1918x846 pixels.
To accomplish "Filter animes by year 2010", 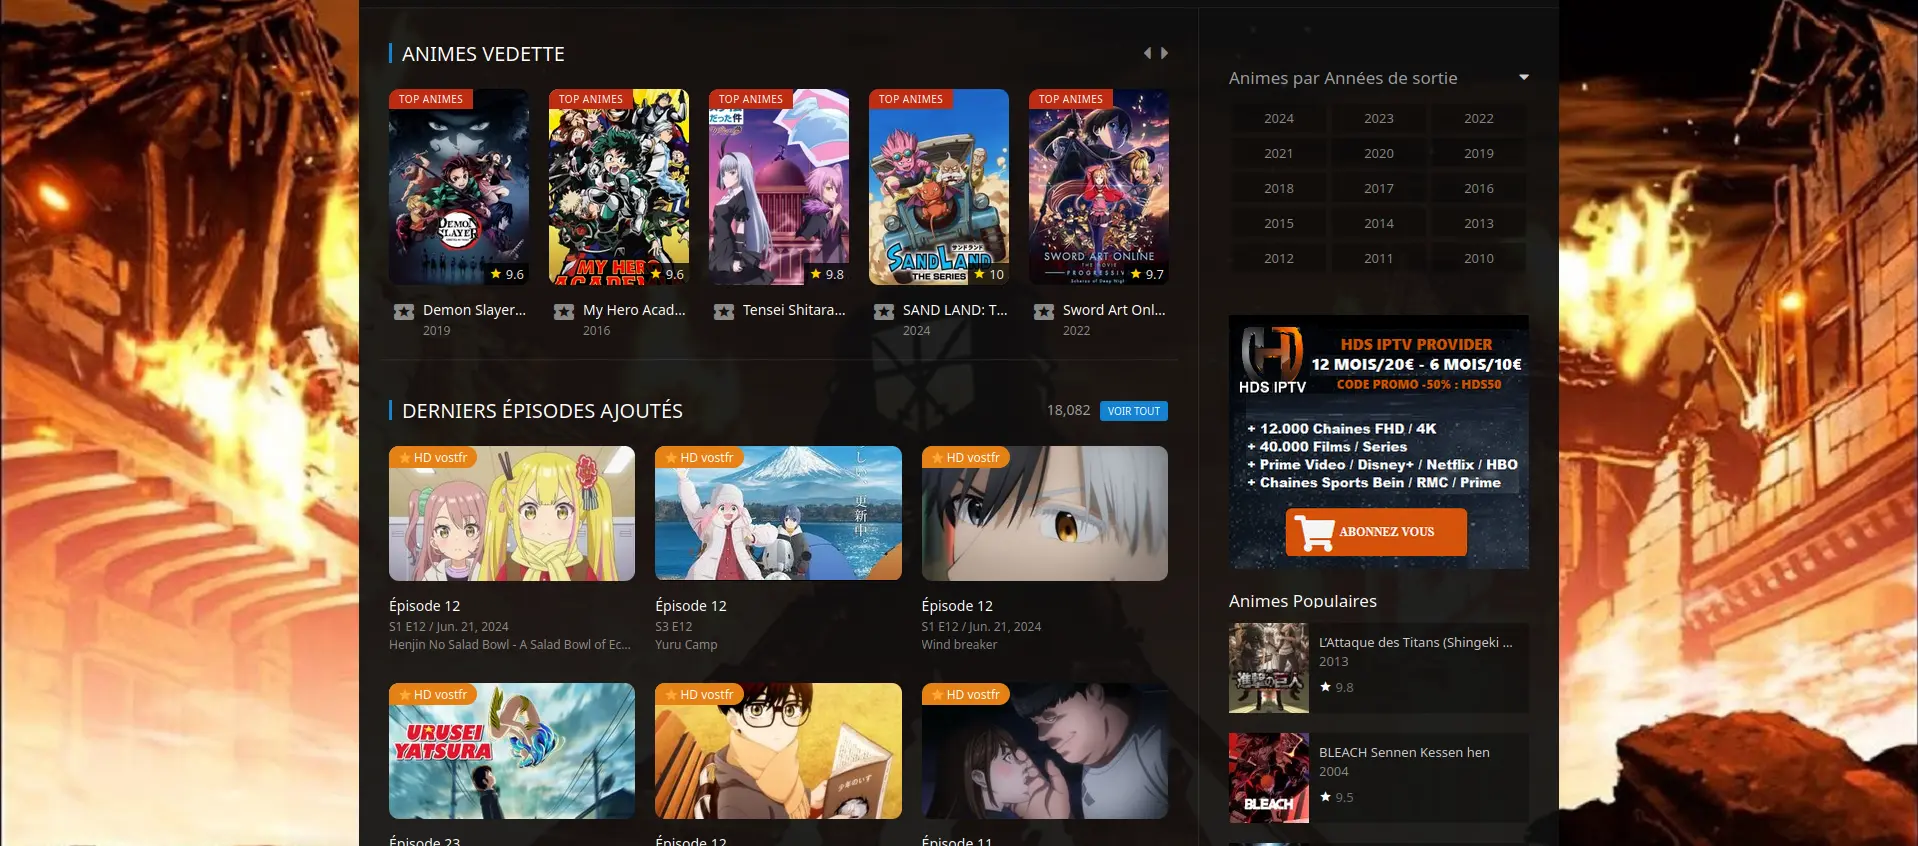I will (x=1479, y=258).
